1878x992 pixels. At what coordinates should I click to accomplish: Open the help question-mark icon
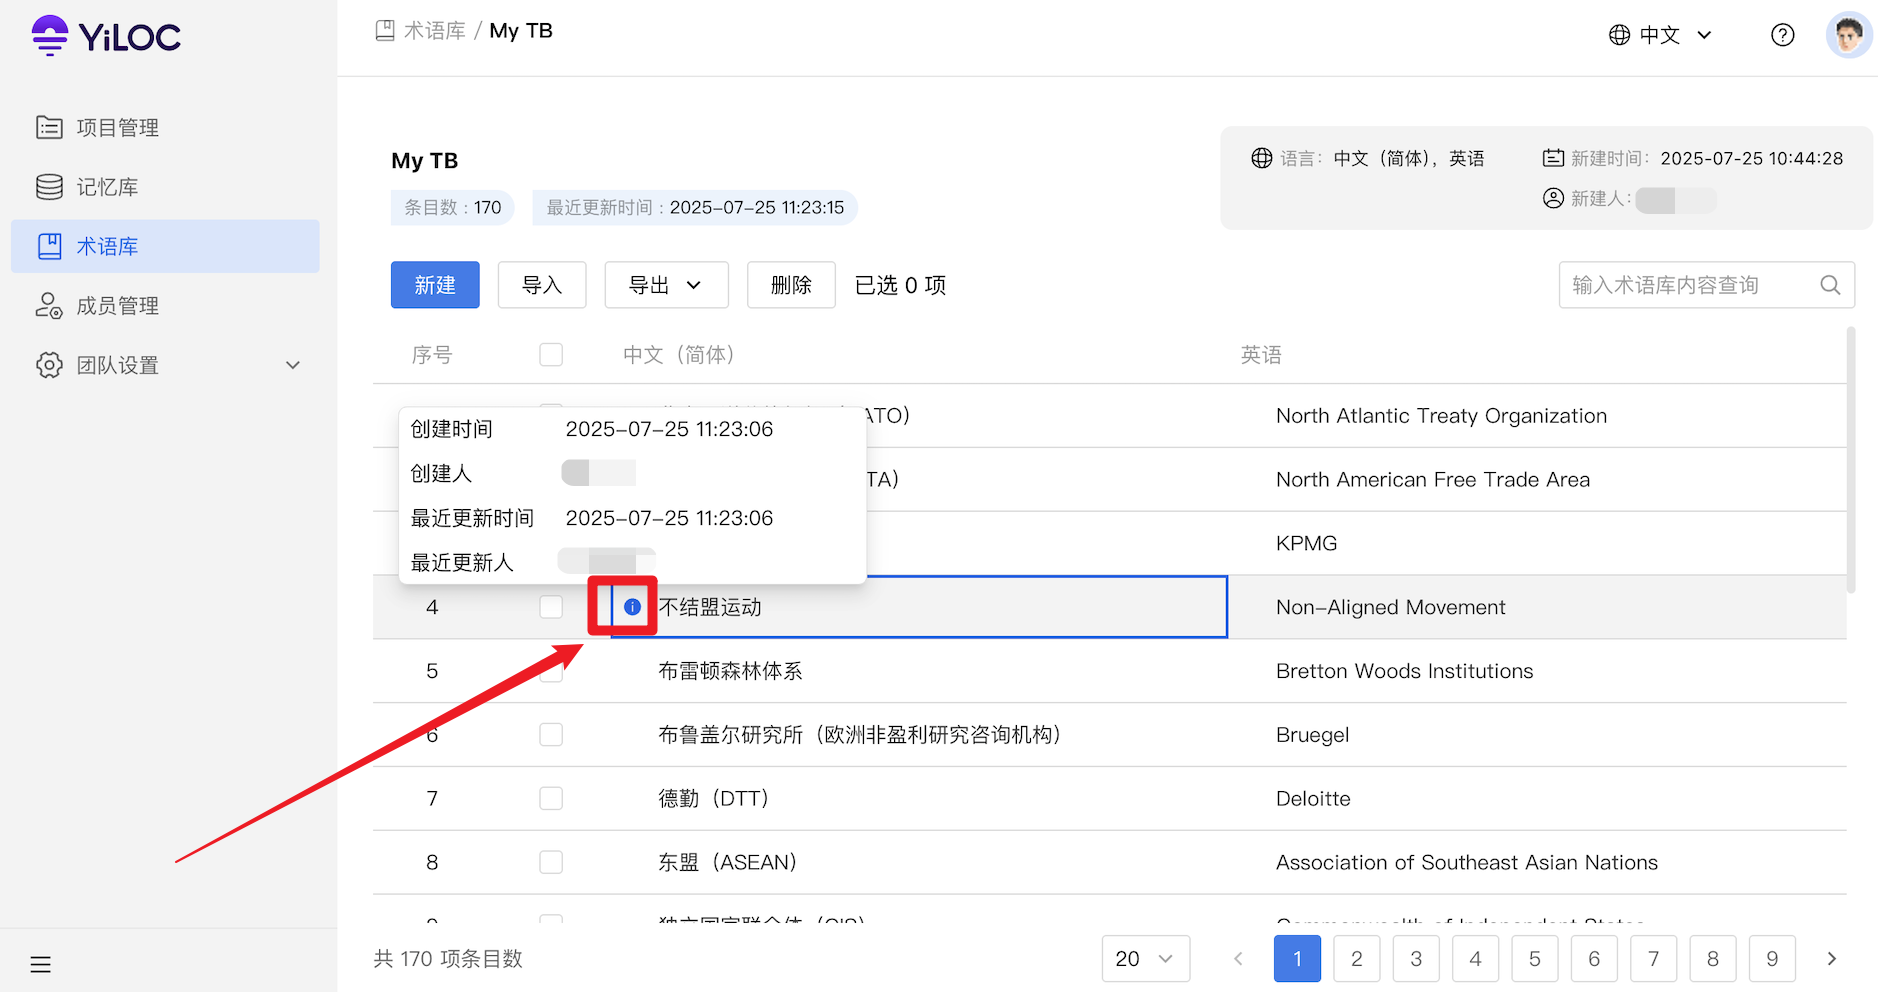(x=1782, y=35)
